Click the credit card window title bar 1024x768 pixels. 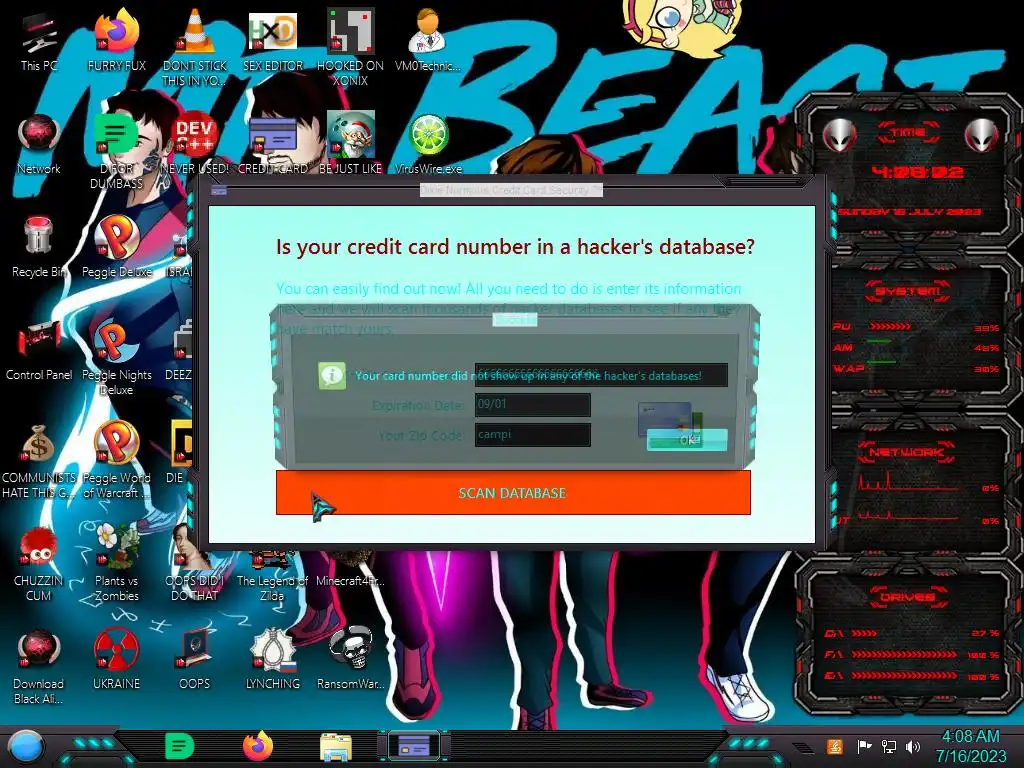(x=511, y=190)
